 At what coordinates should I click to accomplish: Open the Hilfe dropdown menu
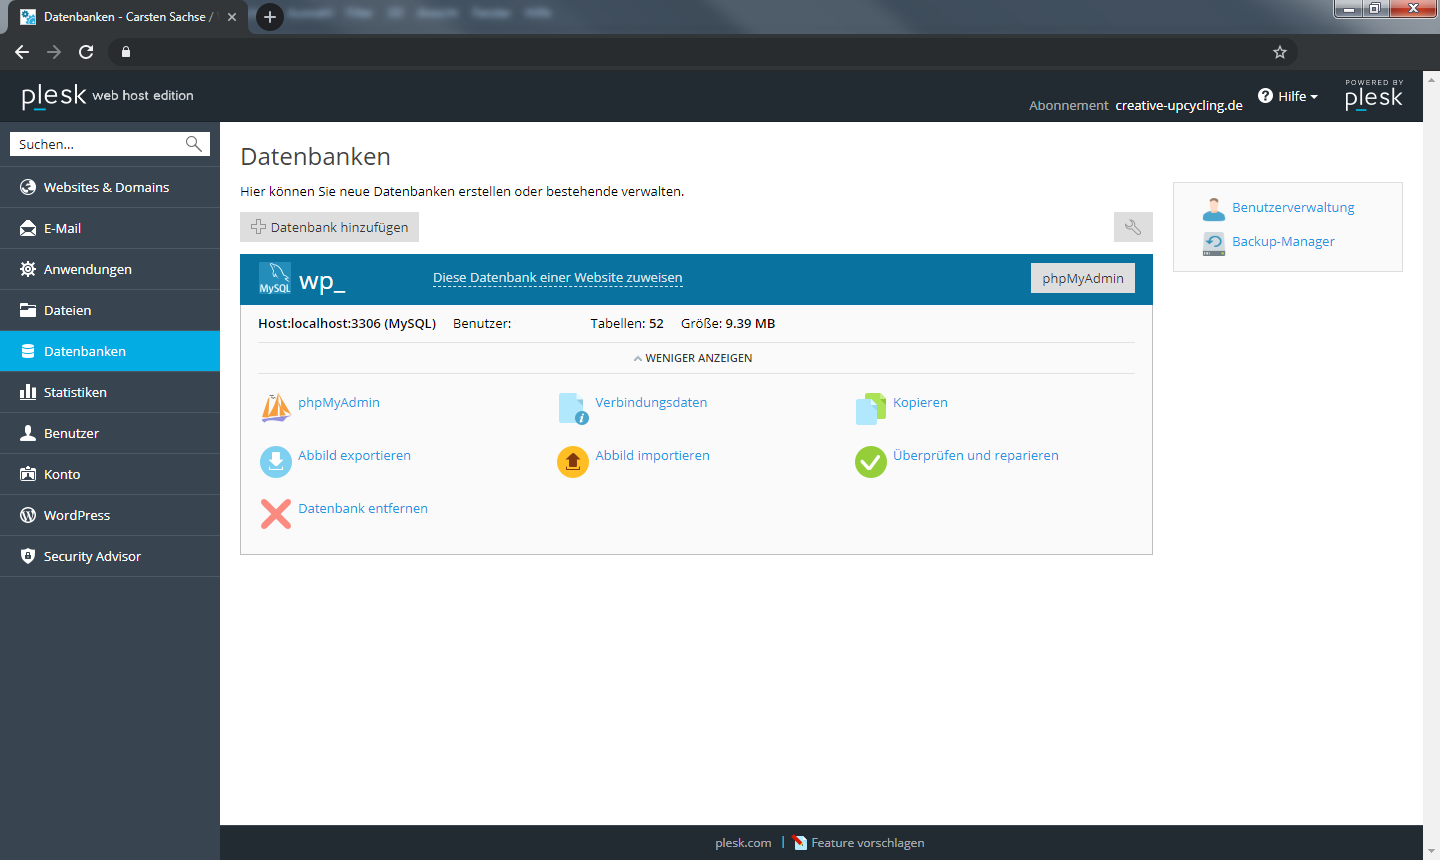(x=1288, y=96)
